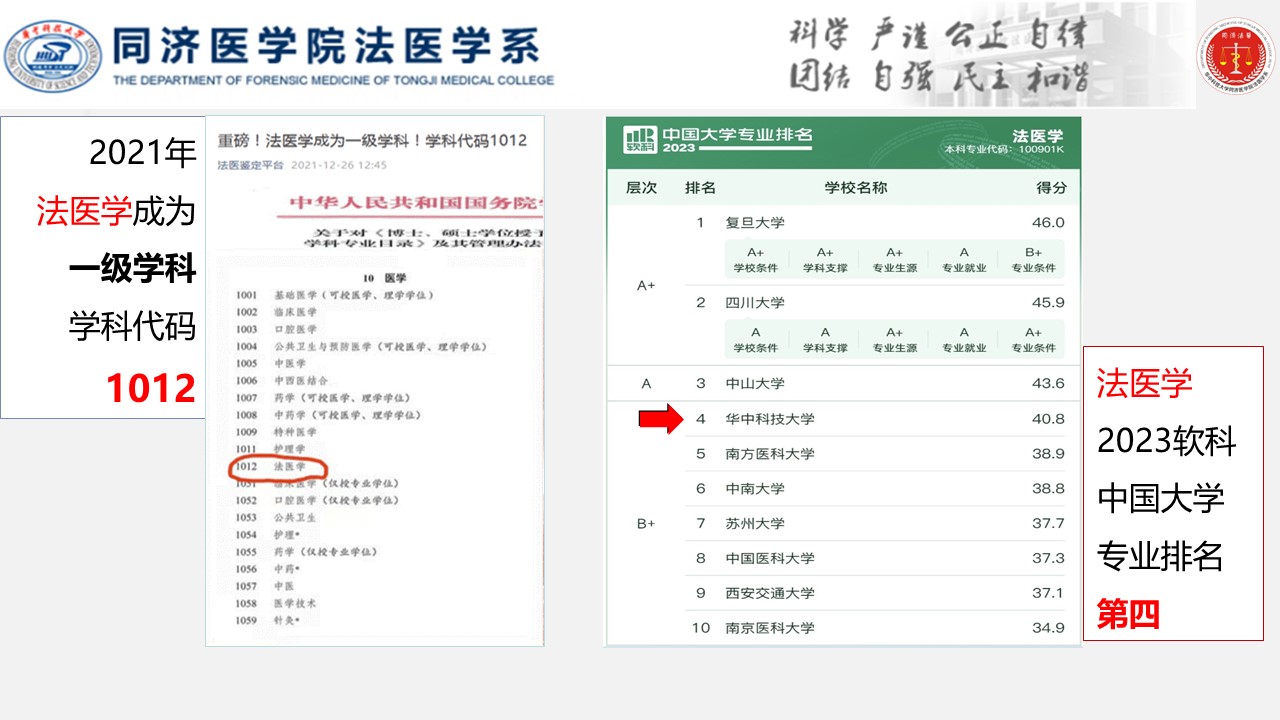Select the 同济医学院法医学系 title text

pos(326,45)
